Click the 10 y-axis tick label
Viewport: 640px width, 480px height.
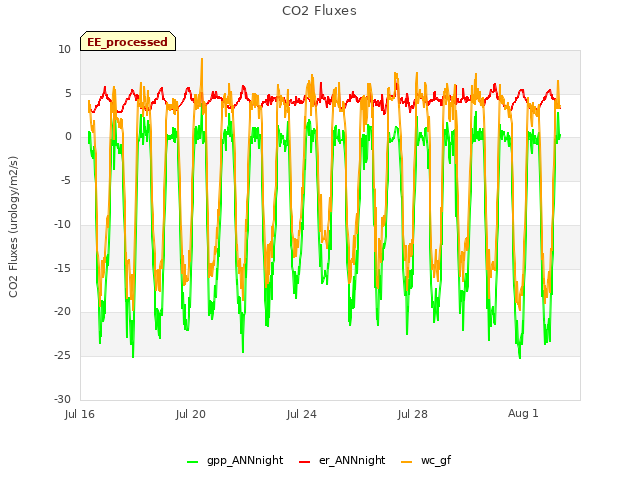coord(64,49)
